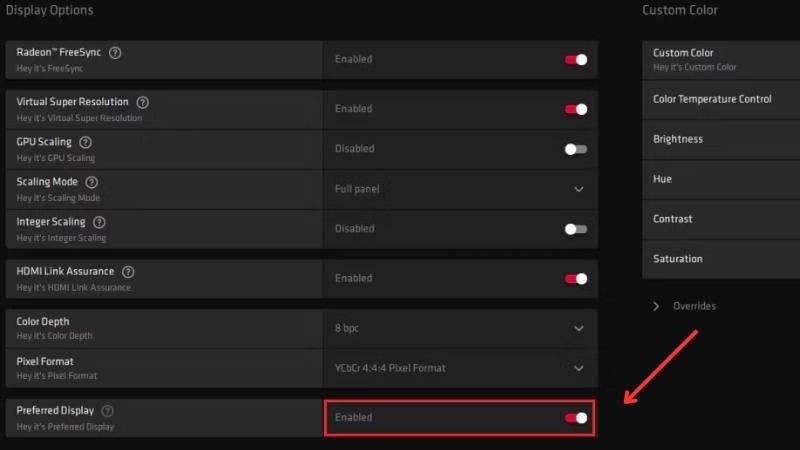Toggle HDMI Link Assurance off
The width and height of the screenshot is (800, 450).
pyautogui.click(x=576, y=279)
